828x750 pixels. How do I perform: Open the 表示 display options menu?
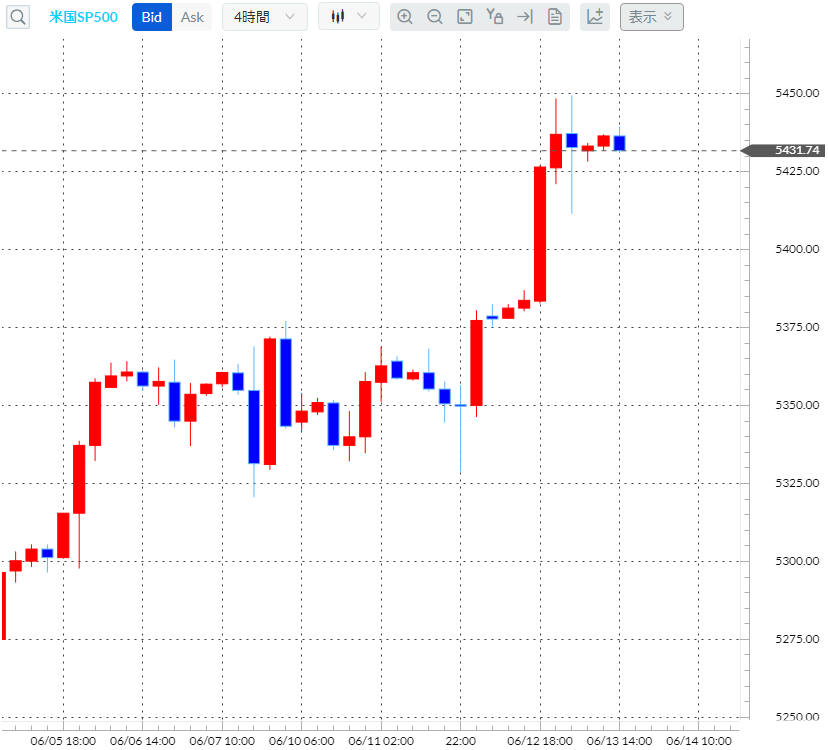click(x=651, y=17)
